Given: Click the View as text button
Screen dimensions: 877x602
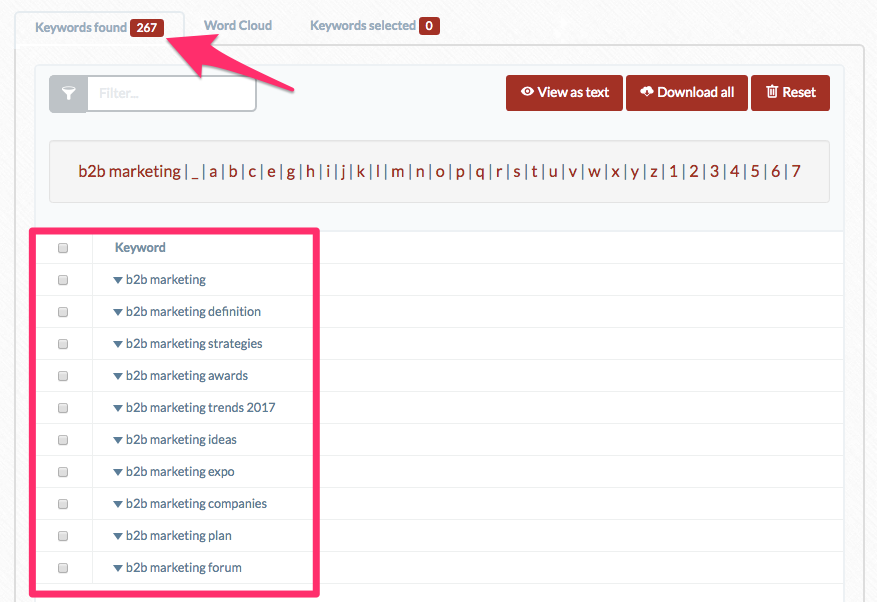Looking at the screenshot, I should (564, 92).
